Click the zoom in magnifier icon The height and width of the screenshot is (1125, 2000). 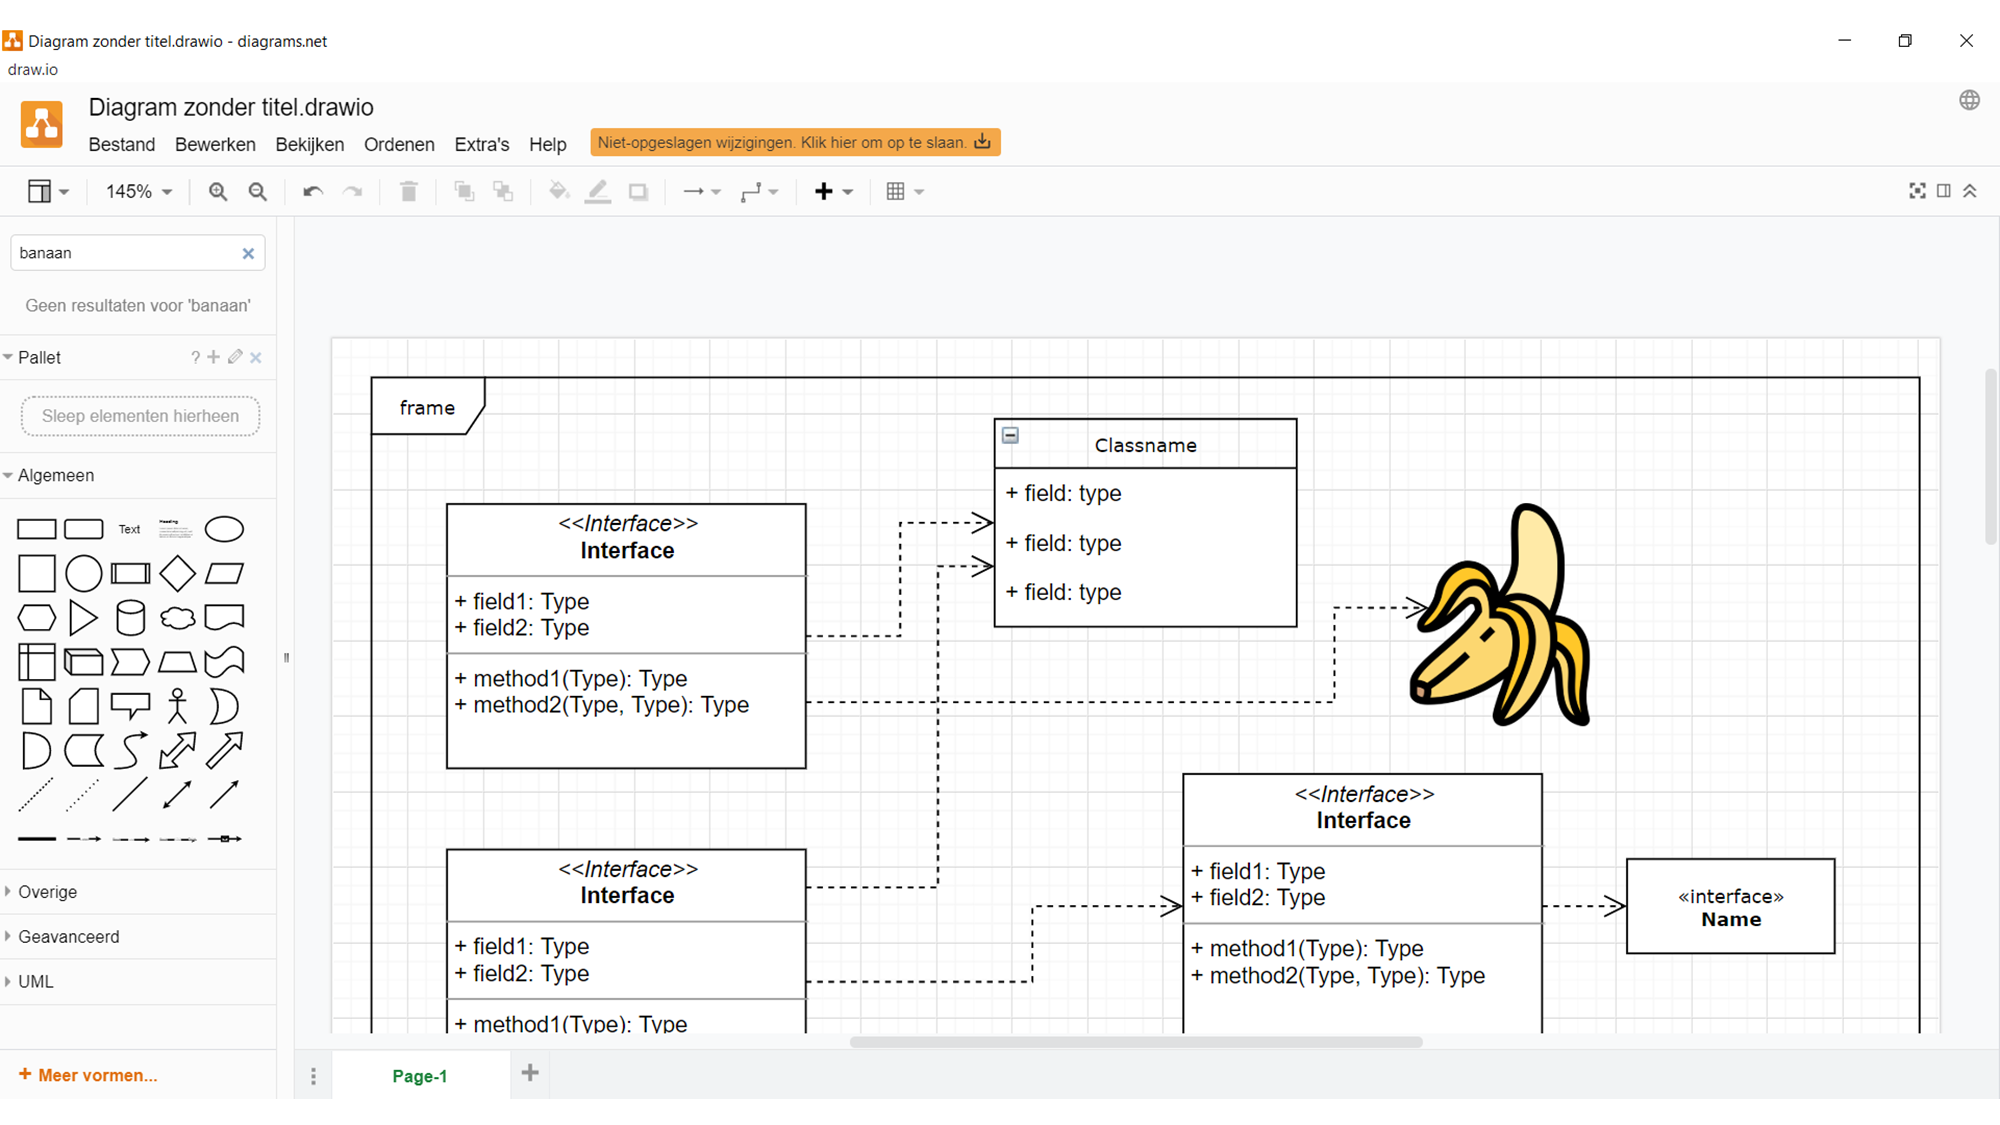[217, 192]
